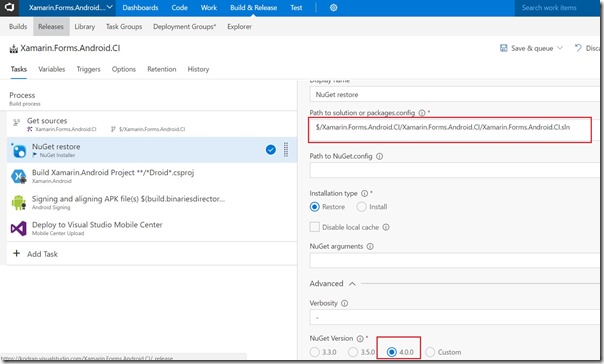Switch to the Variables tab

tap(52, 69)
